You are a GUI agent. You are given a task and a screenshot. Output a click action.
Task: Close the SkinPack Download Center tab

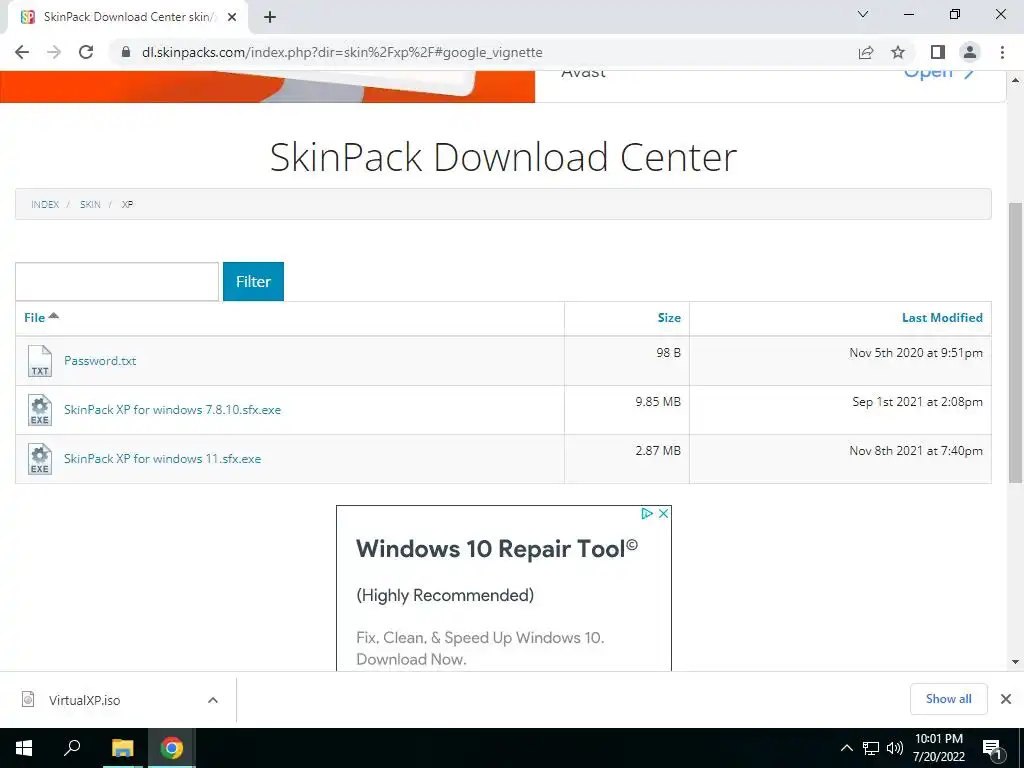click(232, 17)
